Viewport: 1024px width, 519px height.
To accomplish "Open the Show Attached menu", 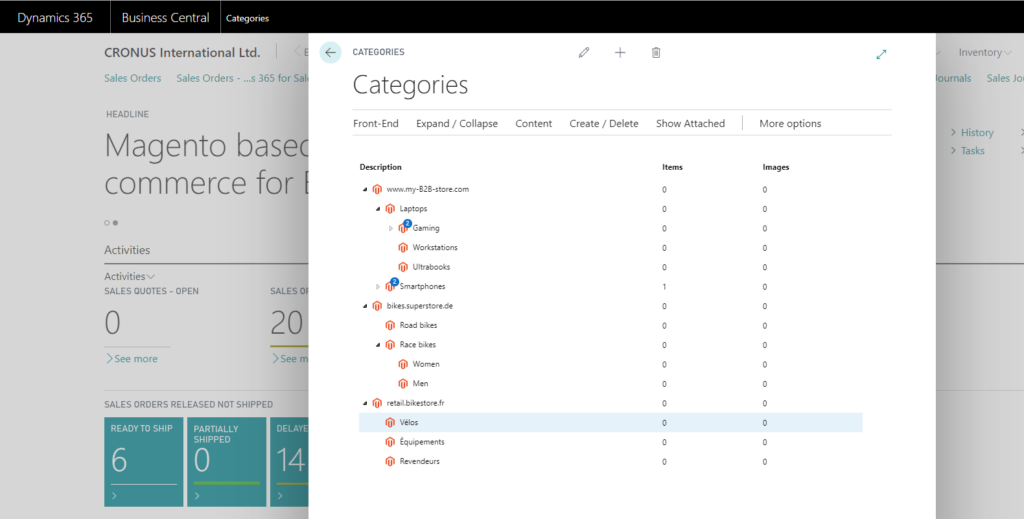I will [690, 123].
